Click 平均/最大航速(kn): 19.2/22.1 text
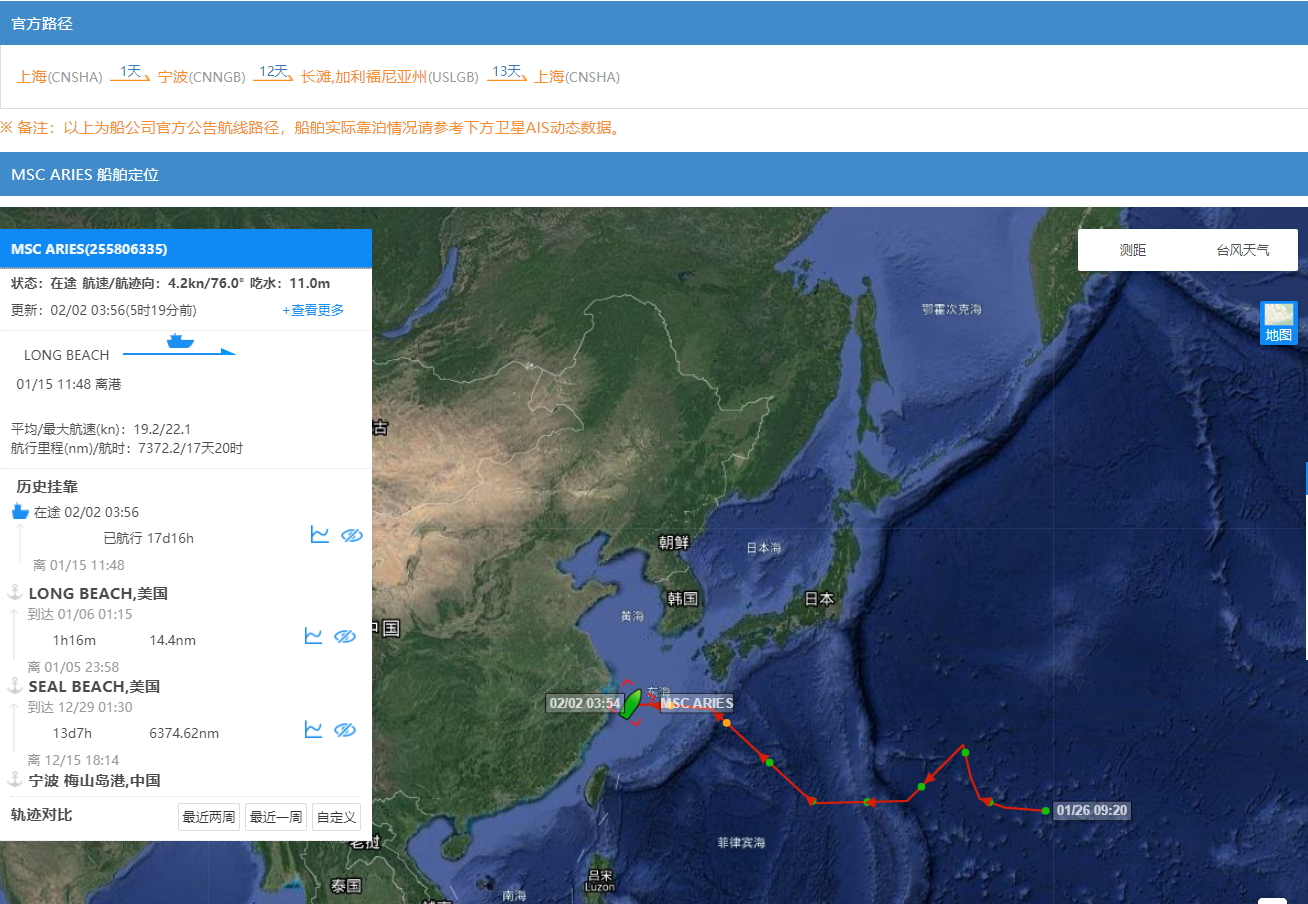 [x=101, y=429]
